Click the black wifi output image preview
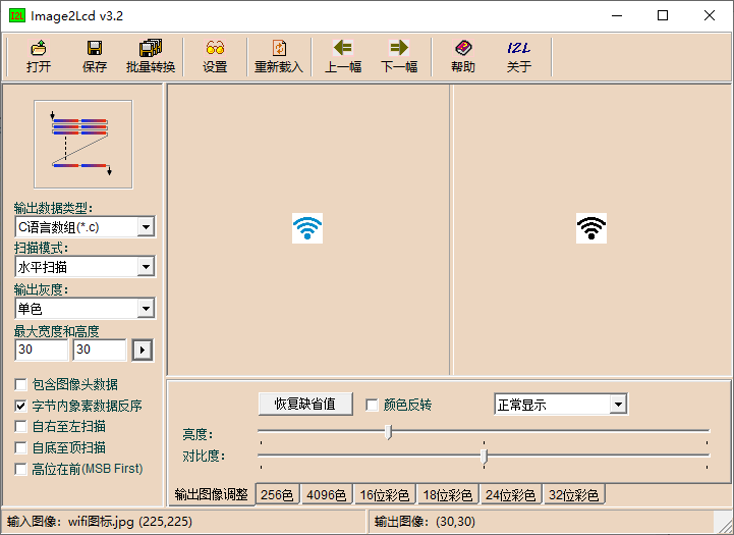This screenshot has width=734, height=535. pyautogui.click(x=591, y=228)
